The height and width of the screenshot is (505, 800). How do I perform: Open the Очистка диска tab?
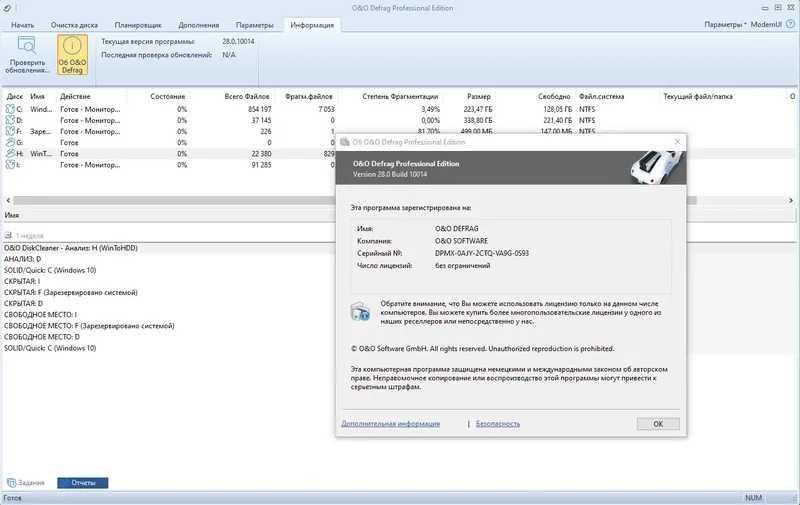(x=74, y=24)
